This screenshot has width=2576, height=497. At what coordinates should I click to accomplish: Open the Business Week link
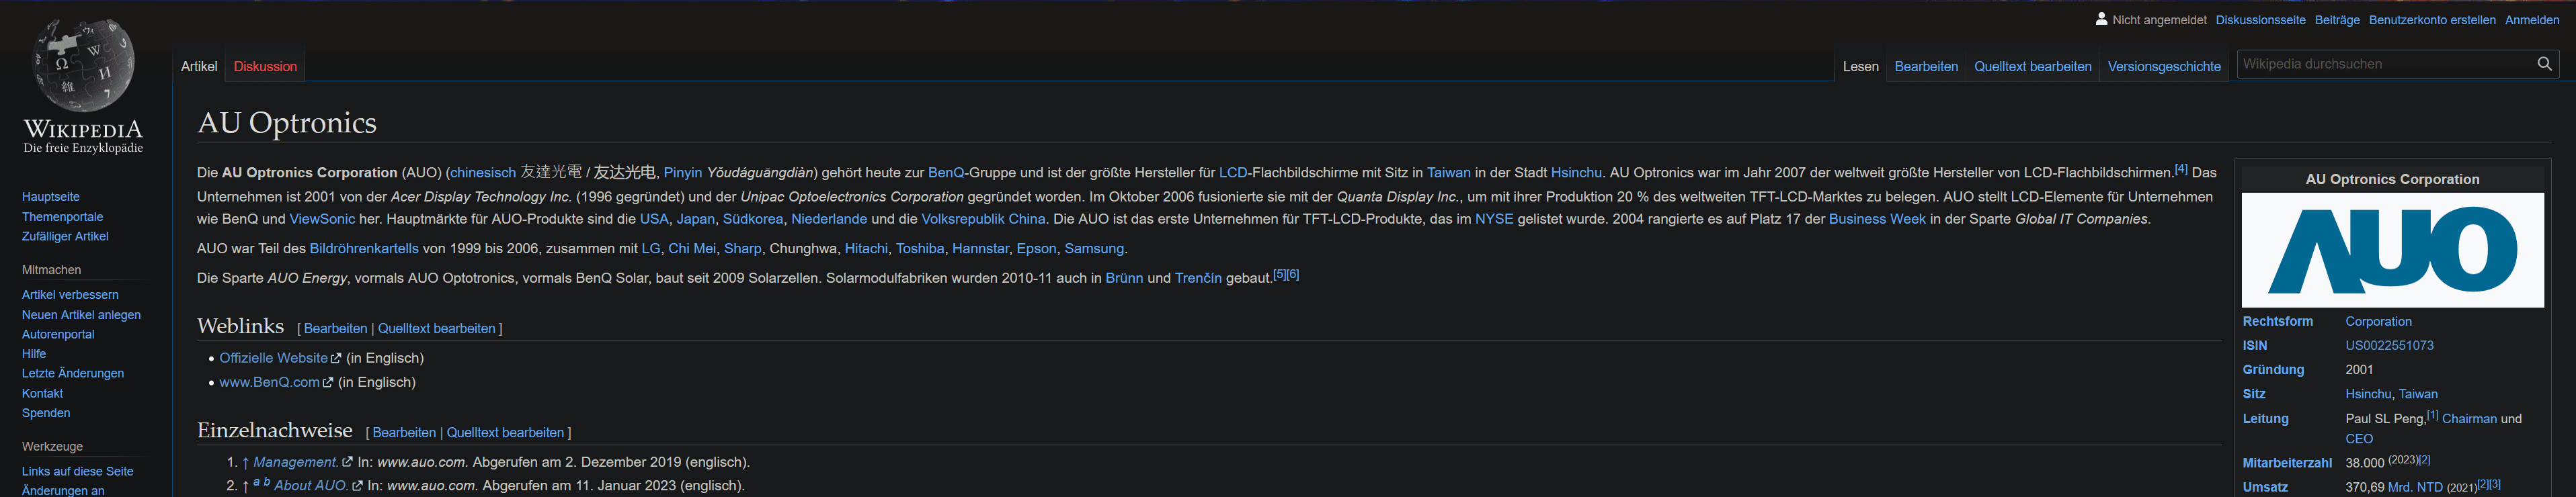1877,219
